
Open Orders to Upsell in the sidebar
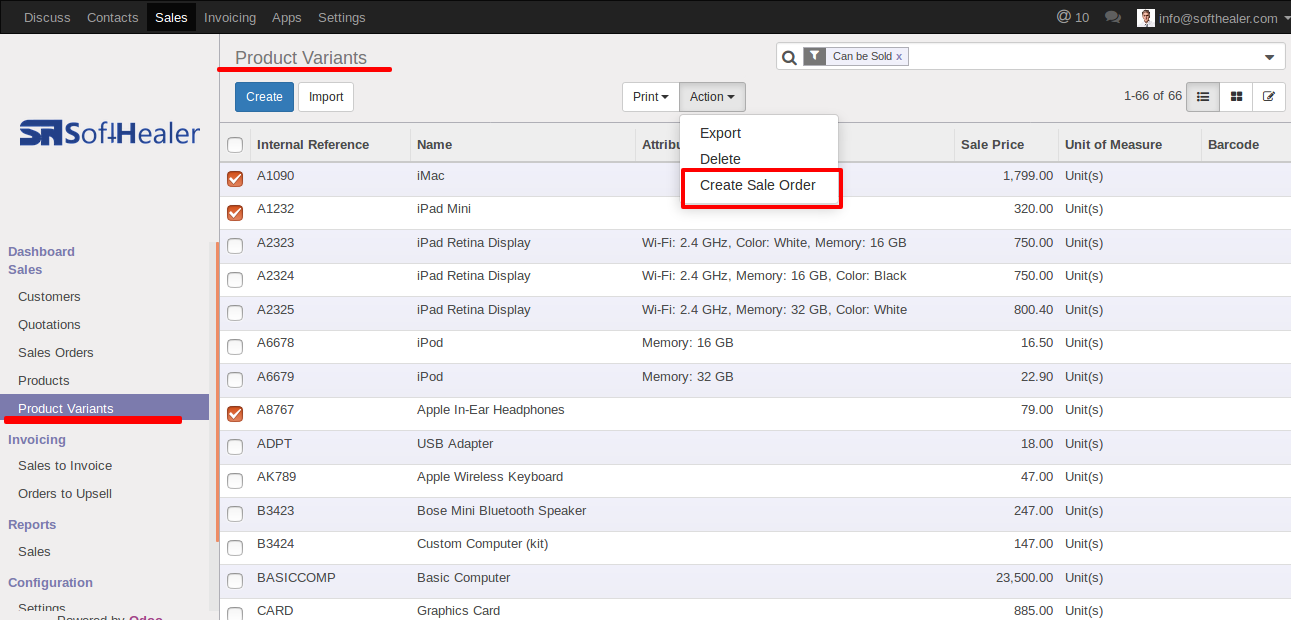pyautogui.click(x=65, y=494)
